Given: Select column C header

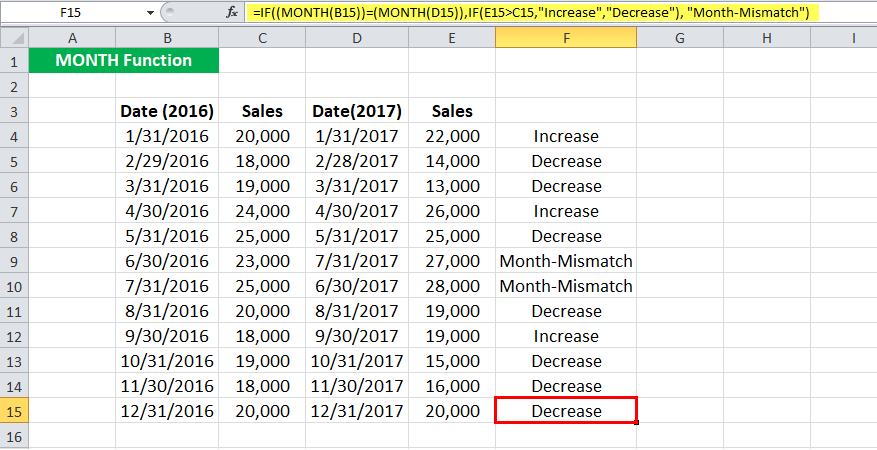Looking at the screenshot, I should click(262, 37).
